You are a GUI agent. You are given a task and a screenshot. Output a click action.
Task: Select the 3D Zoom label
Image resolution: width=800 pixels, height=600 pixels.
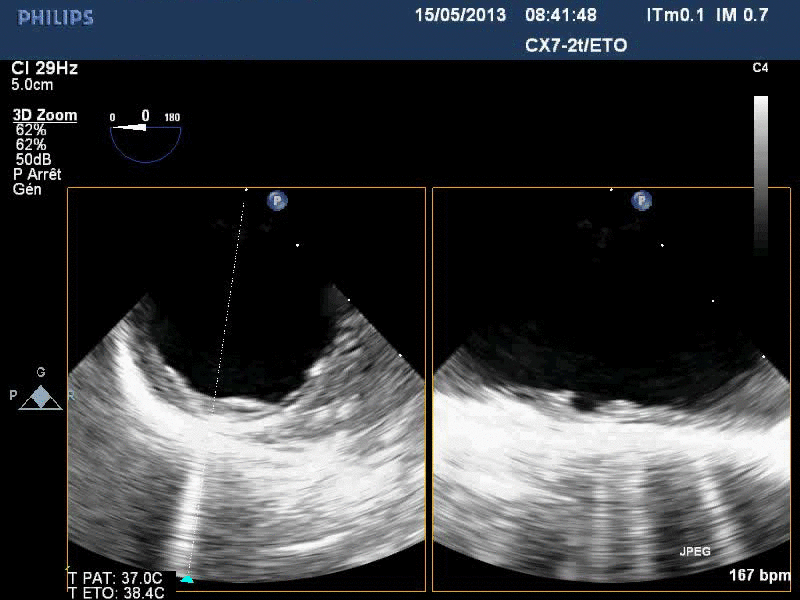click(45, 115)
